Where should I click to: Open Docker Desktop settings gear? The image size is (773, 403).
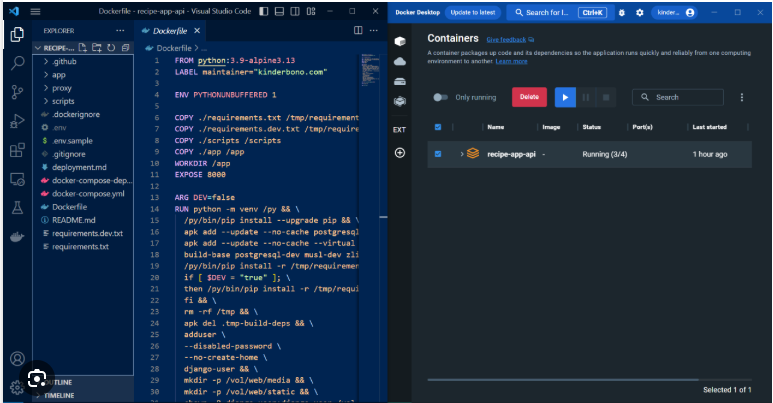639,13
